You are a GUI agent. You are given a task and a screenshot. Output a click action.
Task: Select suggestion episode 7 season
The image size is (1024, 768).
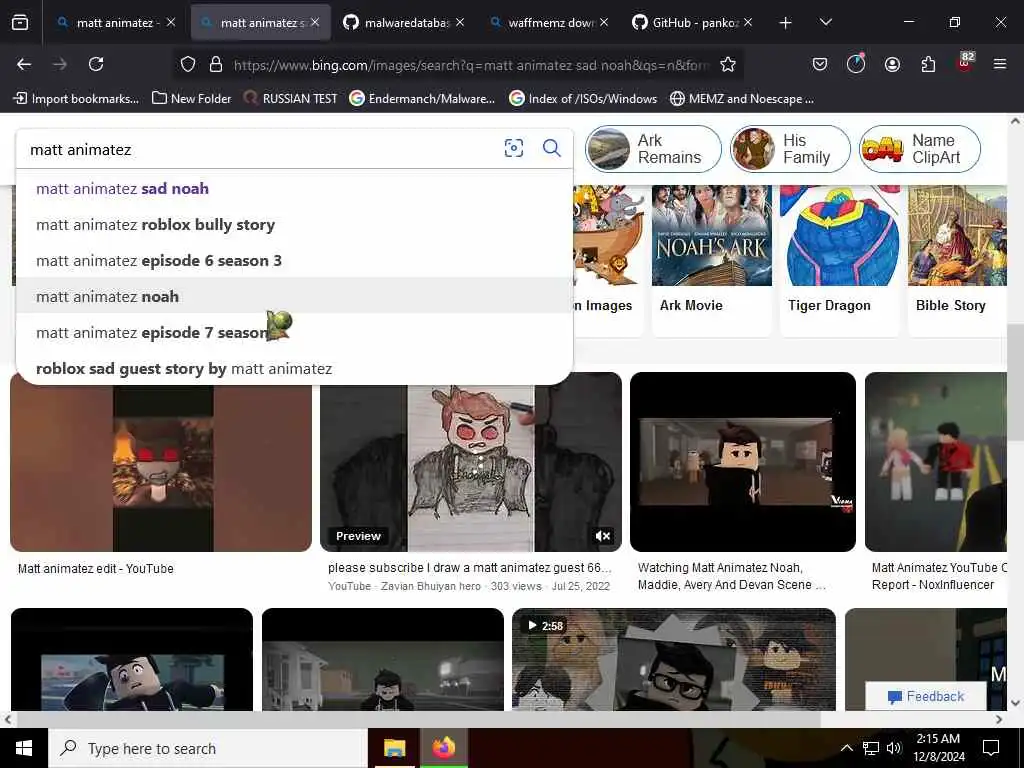pos(294,332)
